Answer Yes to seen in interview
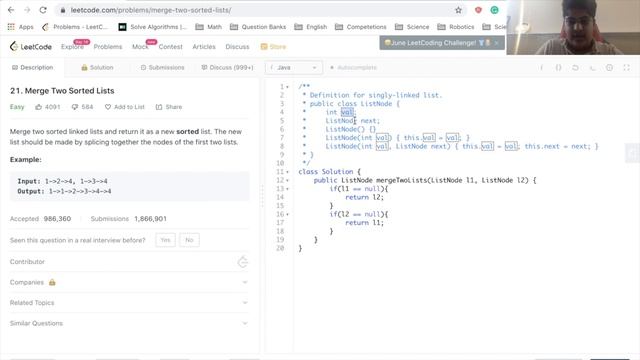Screen dimensions: 640x360 coord(165,240)
